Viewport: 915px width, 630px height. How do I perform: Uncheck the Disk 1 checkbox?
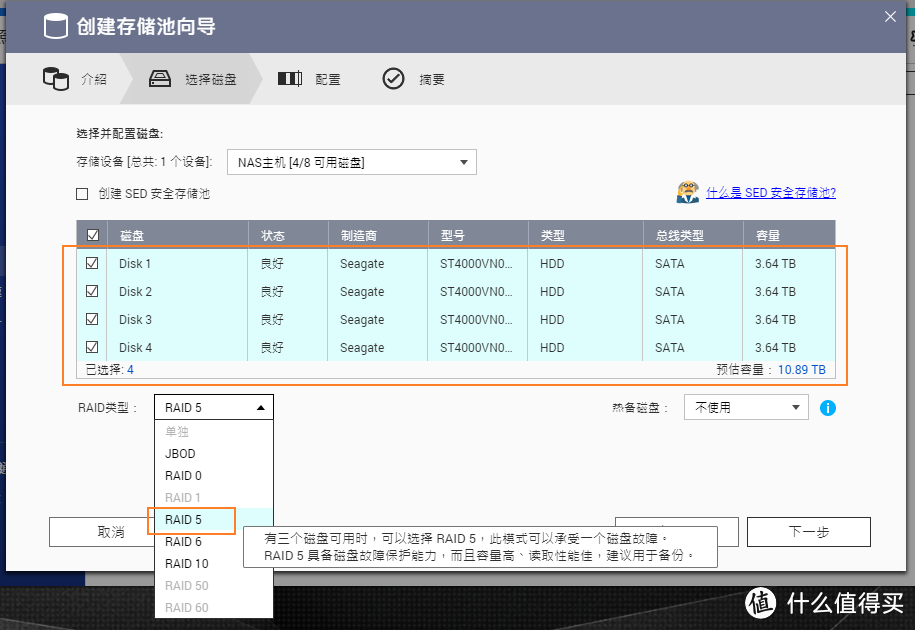click(92, 263)
